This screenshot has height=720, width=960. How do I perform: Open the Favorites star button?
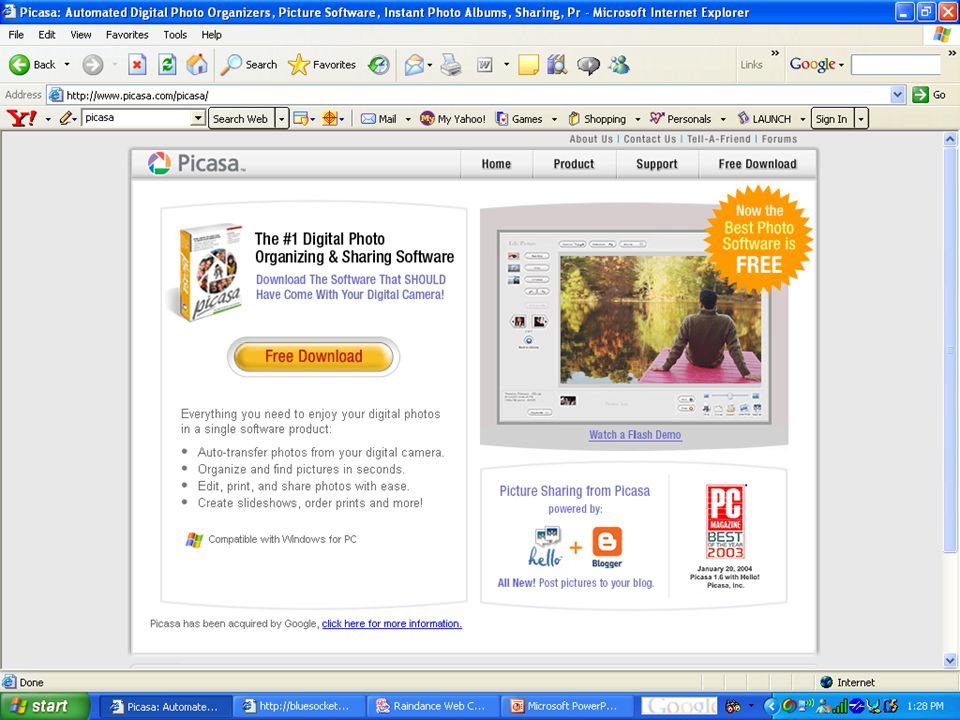(321, 64)
